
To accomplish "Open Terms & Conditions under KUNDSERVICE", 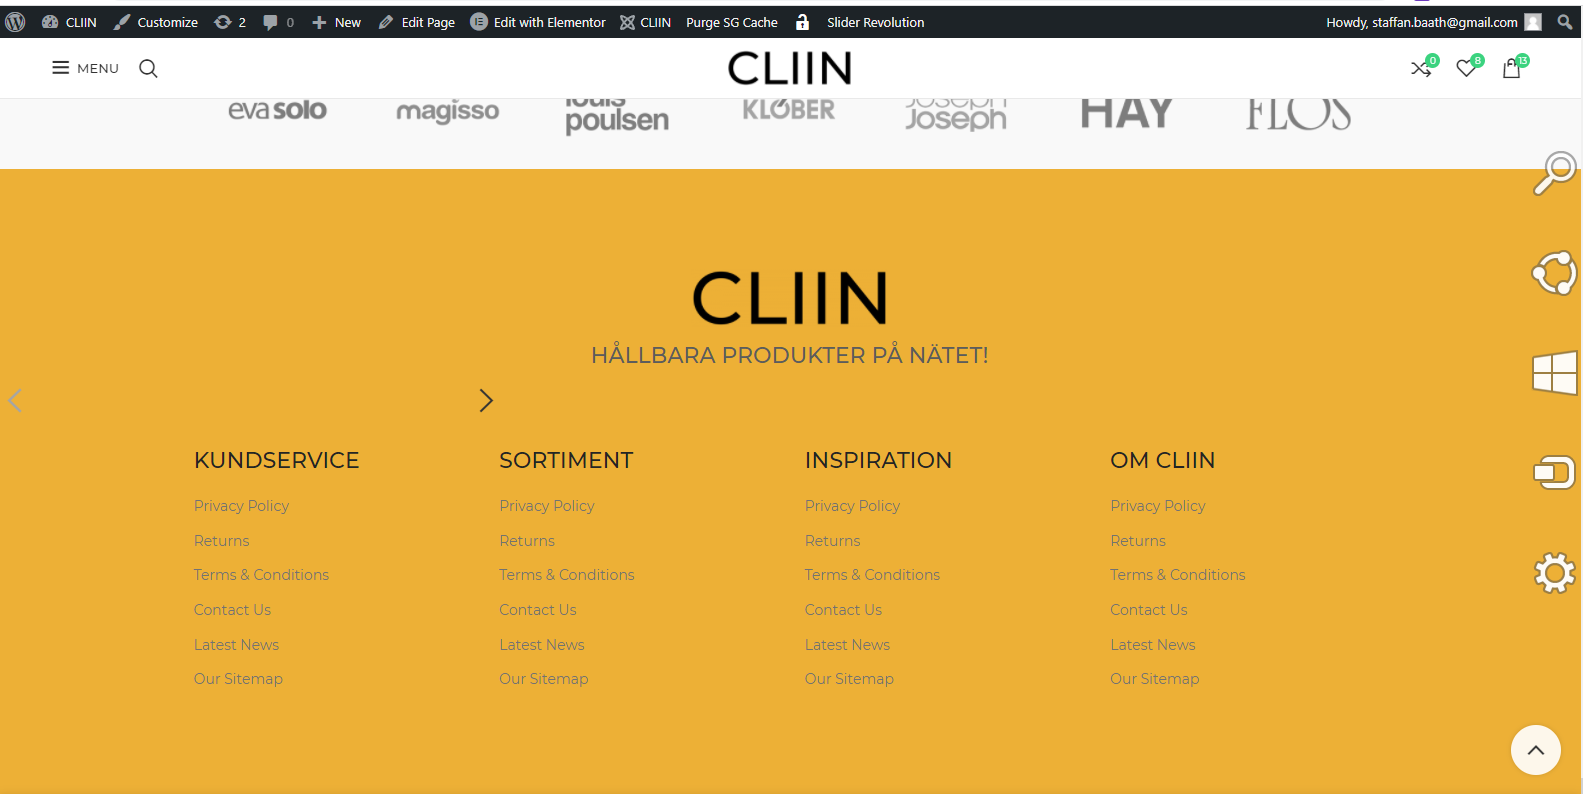I will (x=261, y=575).
